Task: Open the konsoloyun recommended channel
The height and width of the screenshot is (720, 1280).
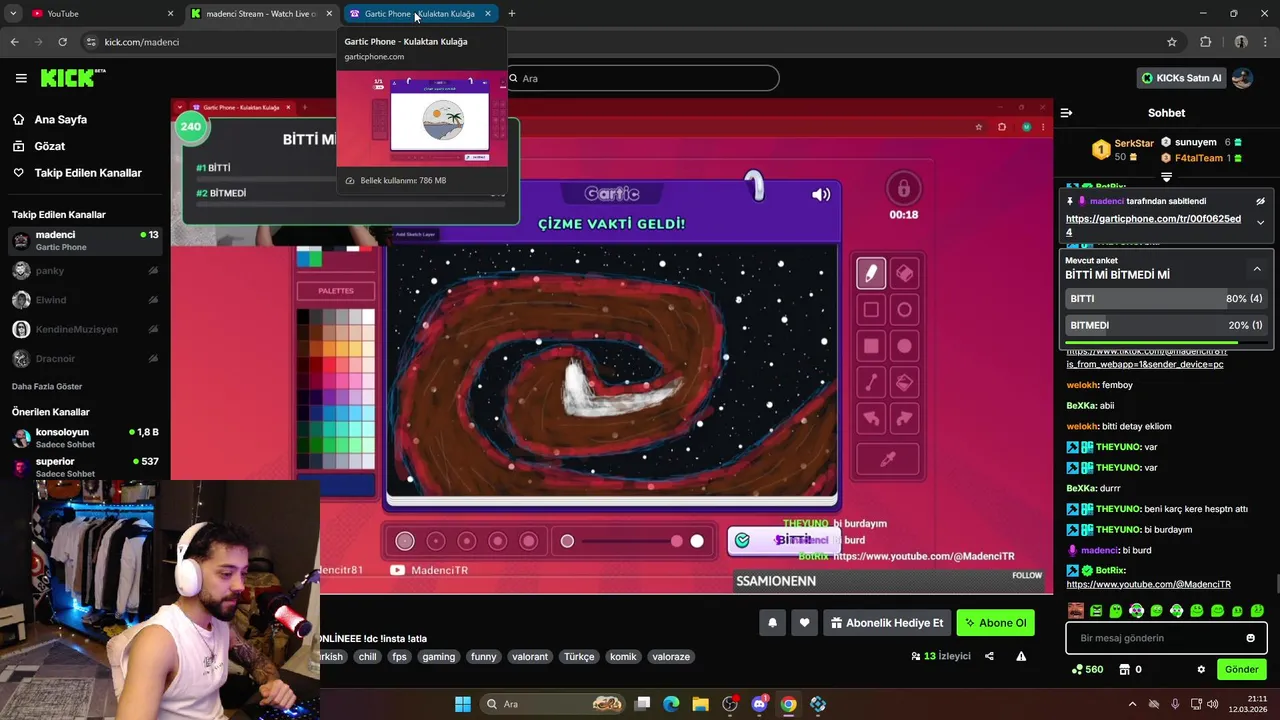Action: coord(85,438)
